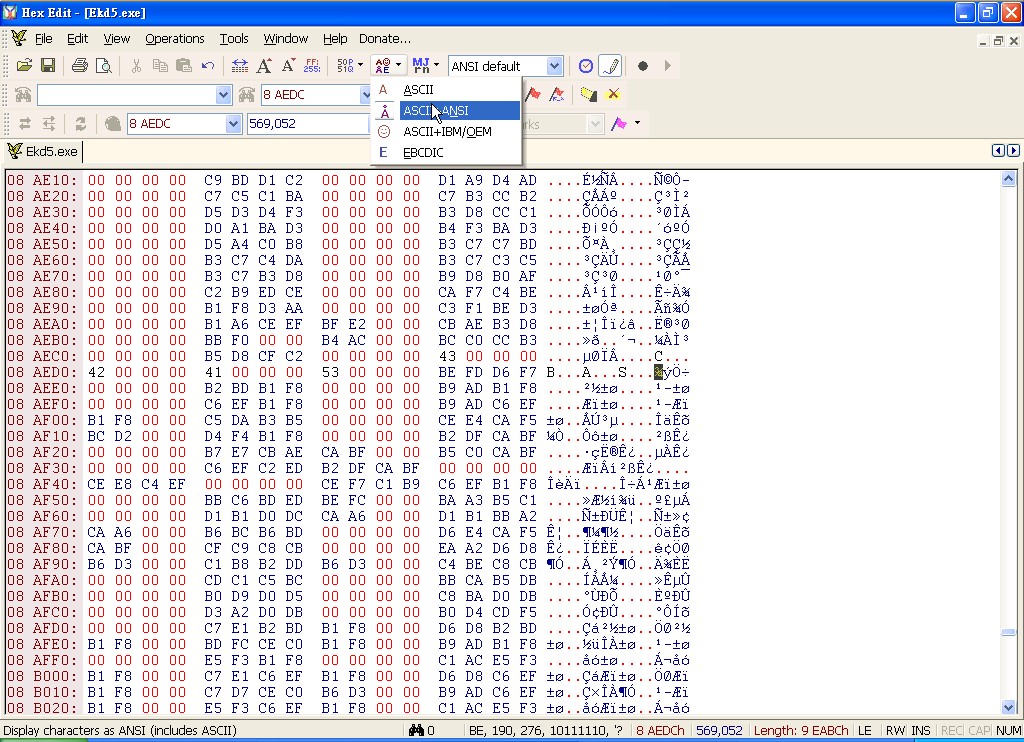
Task: Select EBCDIC menu option
Action: click(447, 152)
